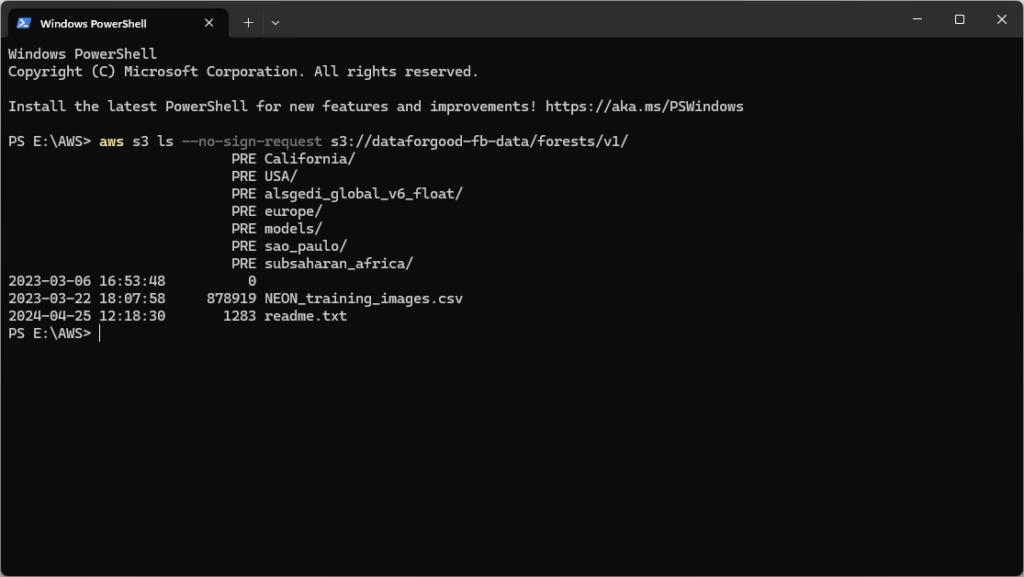1024x577 pixels.
Task: Expand the new tab profile dropdown
Action: [x=275, y=22]
